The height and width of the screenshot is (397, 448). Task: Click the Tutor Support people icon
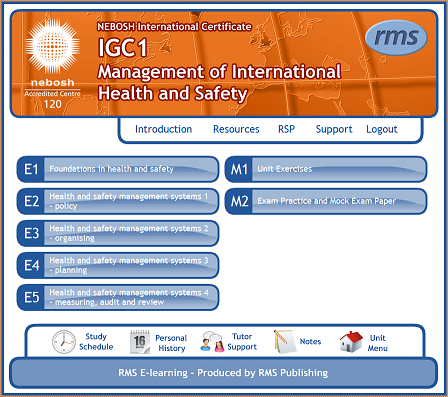212,342
